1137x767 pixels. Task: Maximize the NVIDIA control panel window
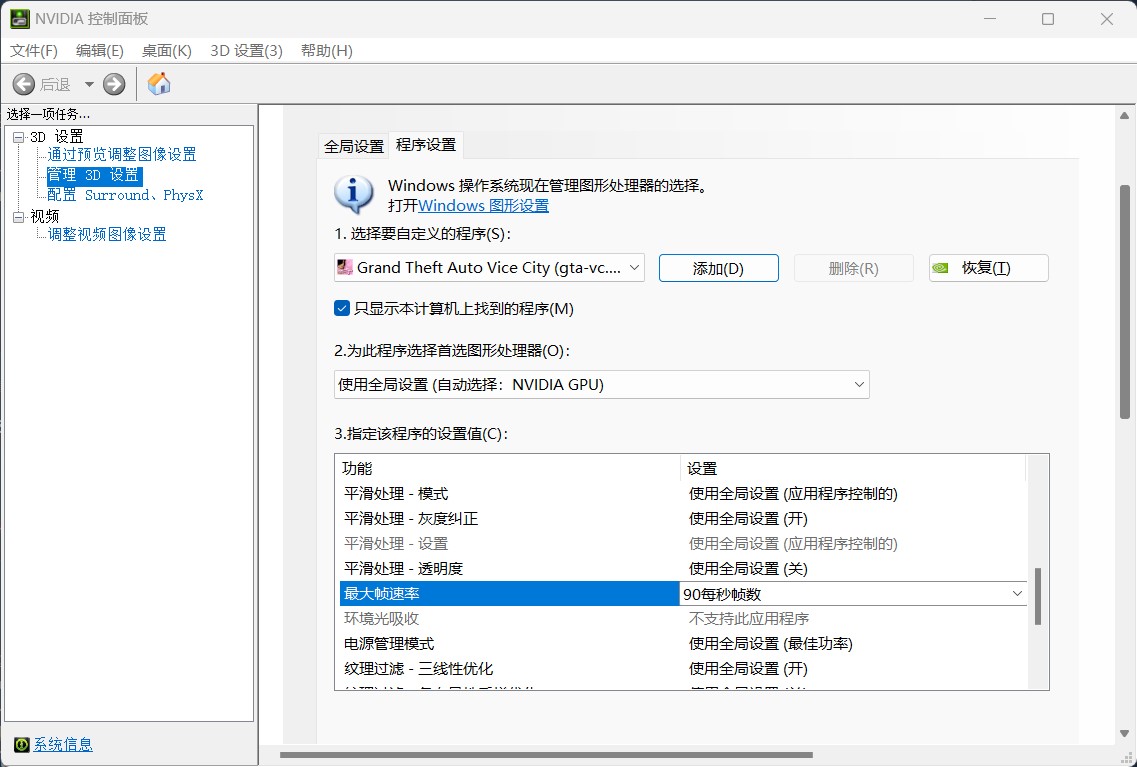(x=1048, y=19)
